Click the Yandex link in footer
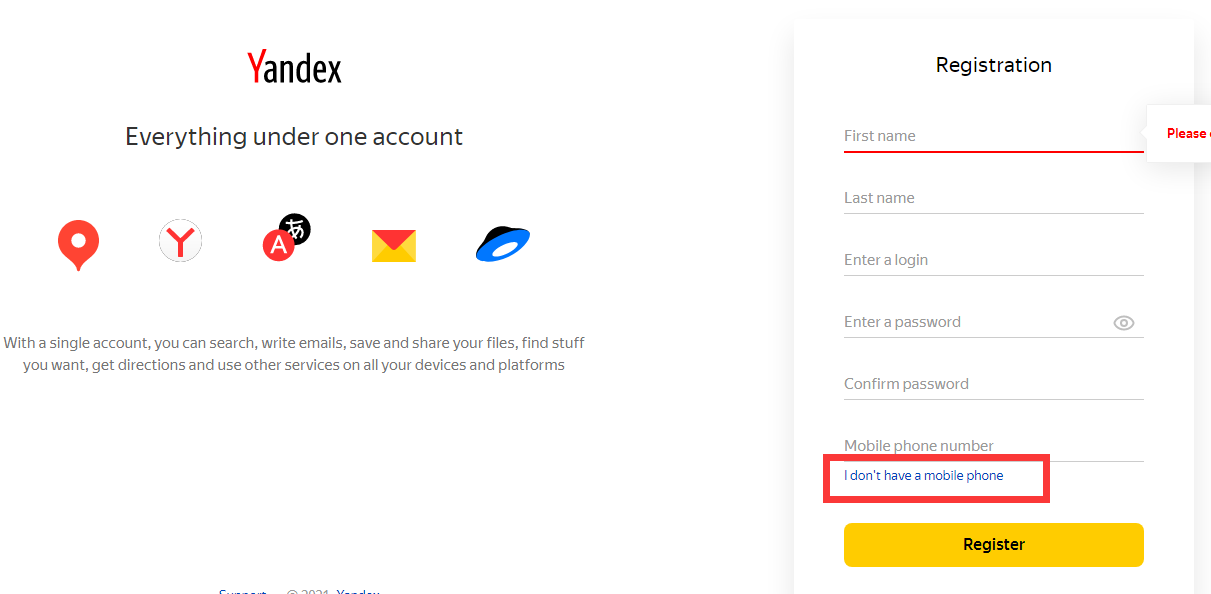This screenshot has width=1211, height=594. (358, 591)
